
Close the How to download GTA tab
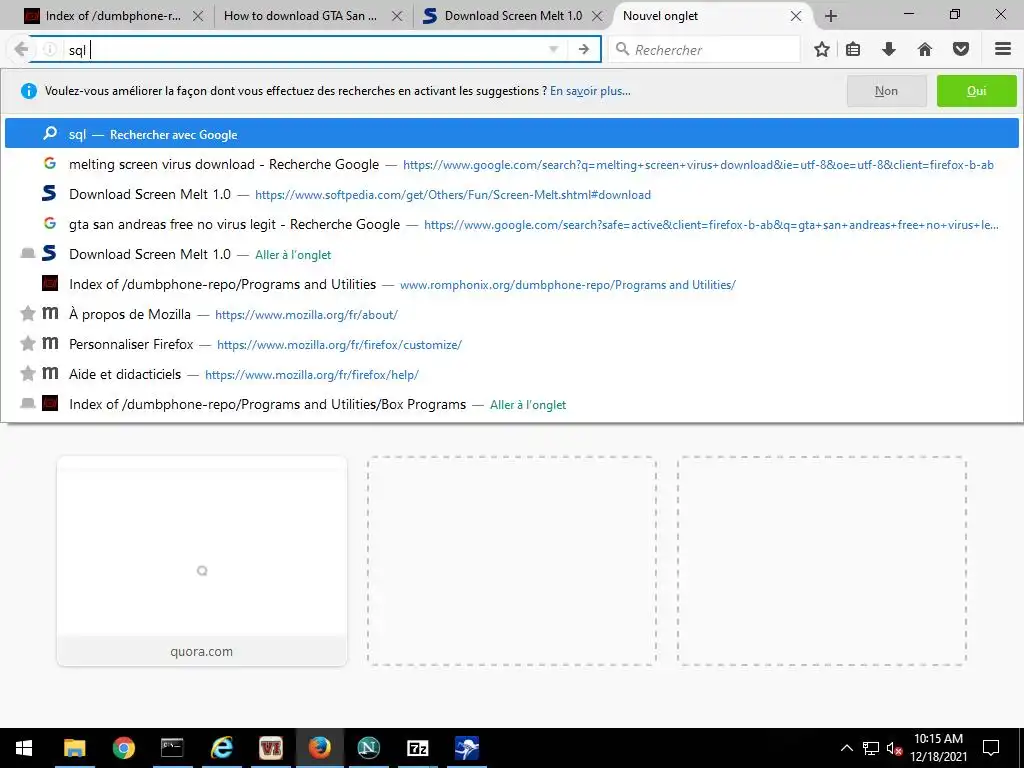[397, 16]
